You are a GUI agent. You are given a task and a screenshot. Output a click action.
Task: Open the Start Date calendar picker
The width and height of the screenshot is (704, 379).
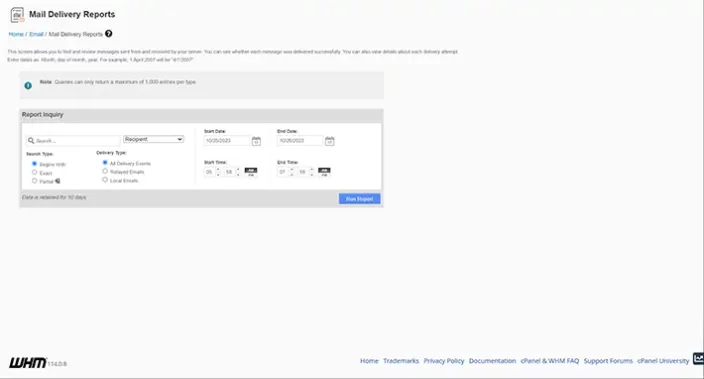[x=256, y=141]
